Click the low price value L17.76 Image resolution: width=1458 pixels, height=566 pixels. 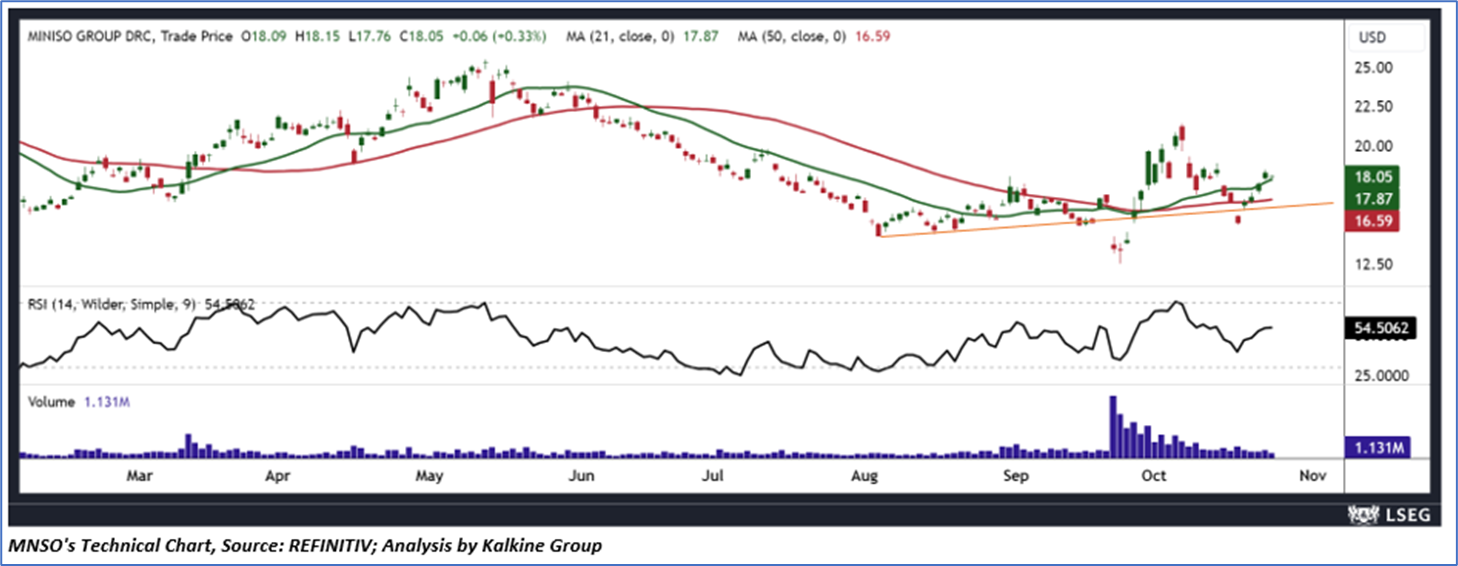[x=368, y=36]
